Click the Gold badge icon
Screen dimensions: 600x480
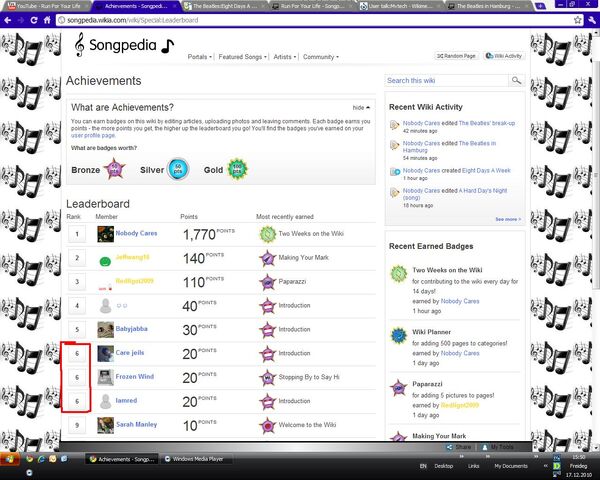237,169
